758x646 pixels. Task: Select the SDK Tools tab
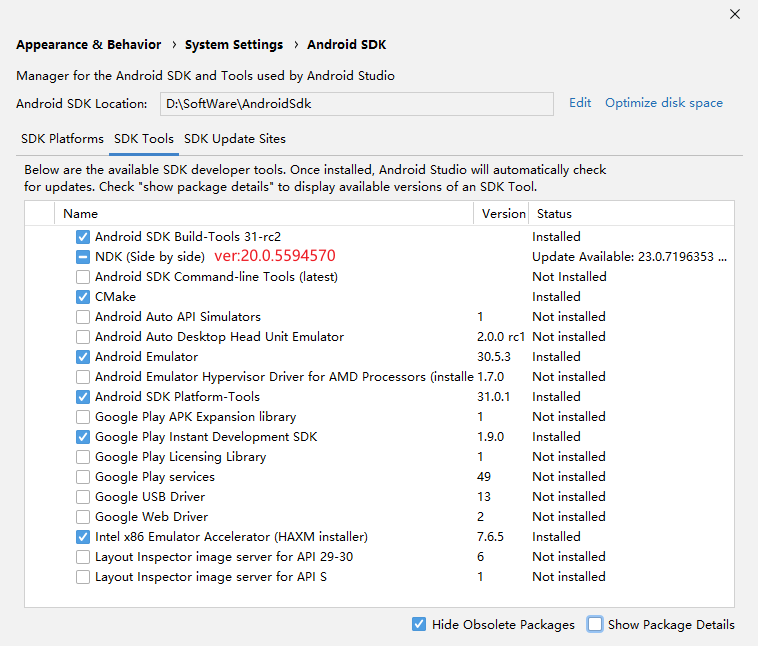(144, 139)
